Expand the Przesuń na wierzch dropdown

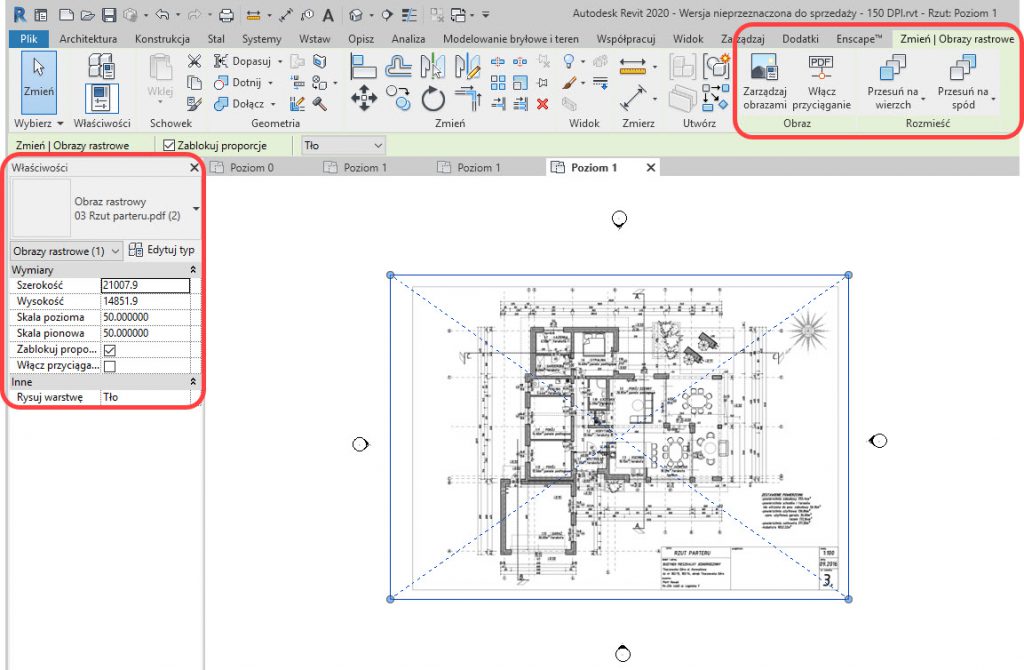pos(922,99)
